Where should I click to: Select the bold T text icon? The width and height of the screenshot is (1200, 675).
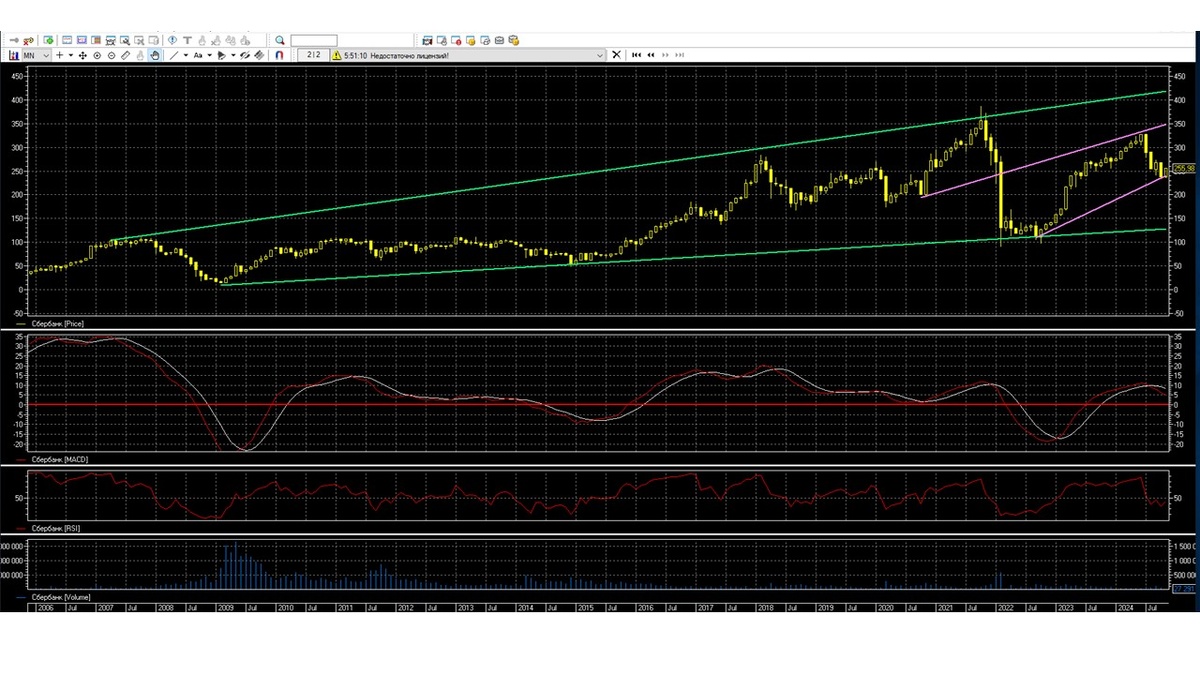tap(187, 40)
